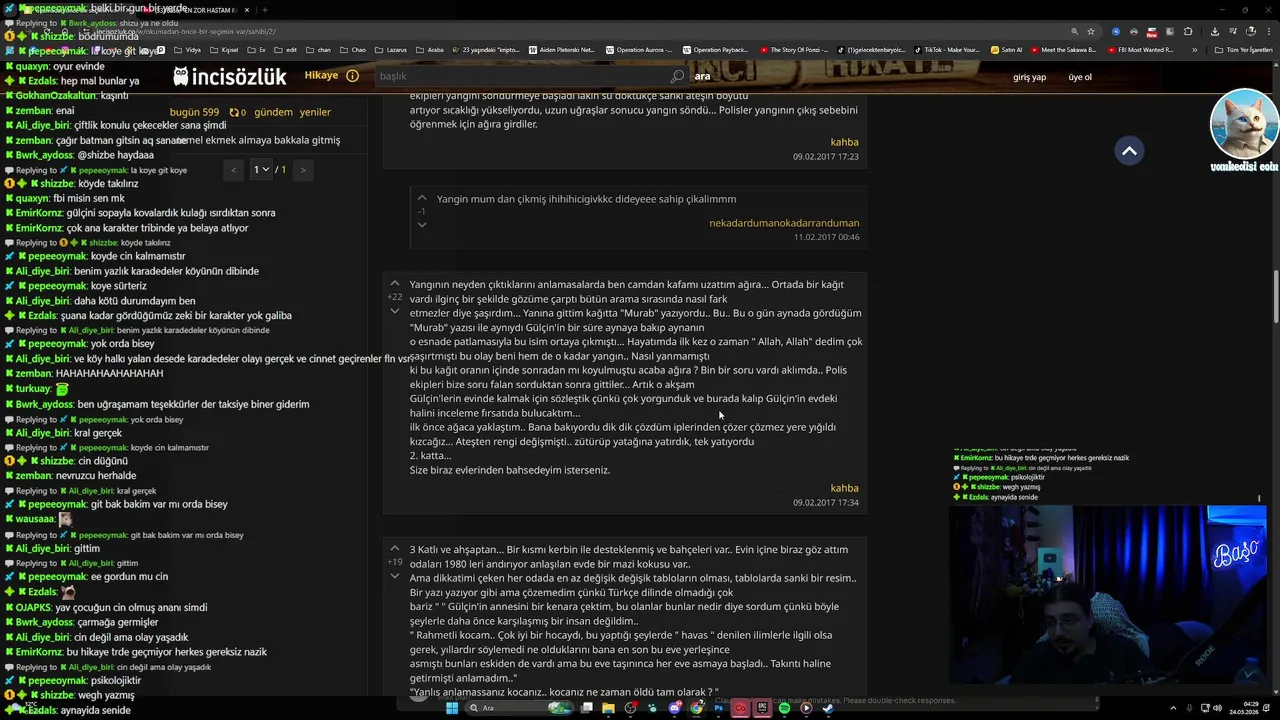Viewport: 1280px width, 720px height.
Task: Open Chrome from the taskbar
Action: [696, 708]
